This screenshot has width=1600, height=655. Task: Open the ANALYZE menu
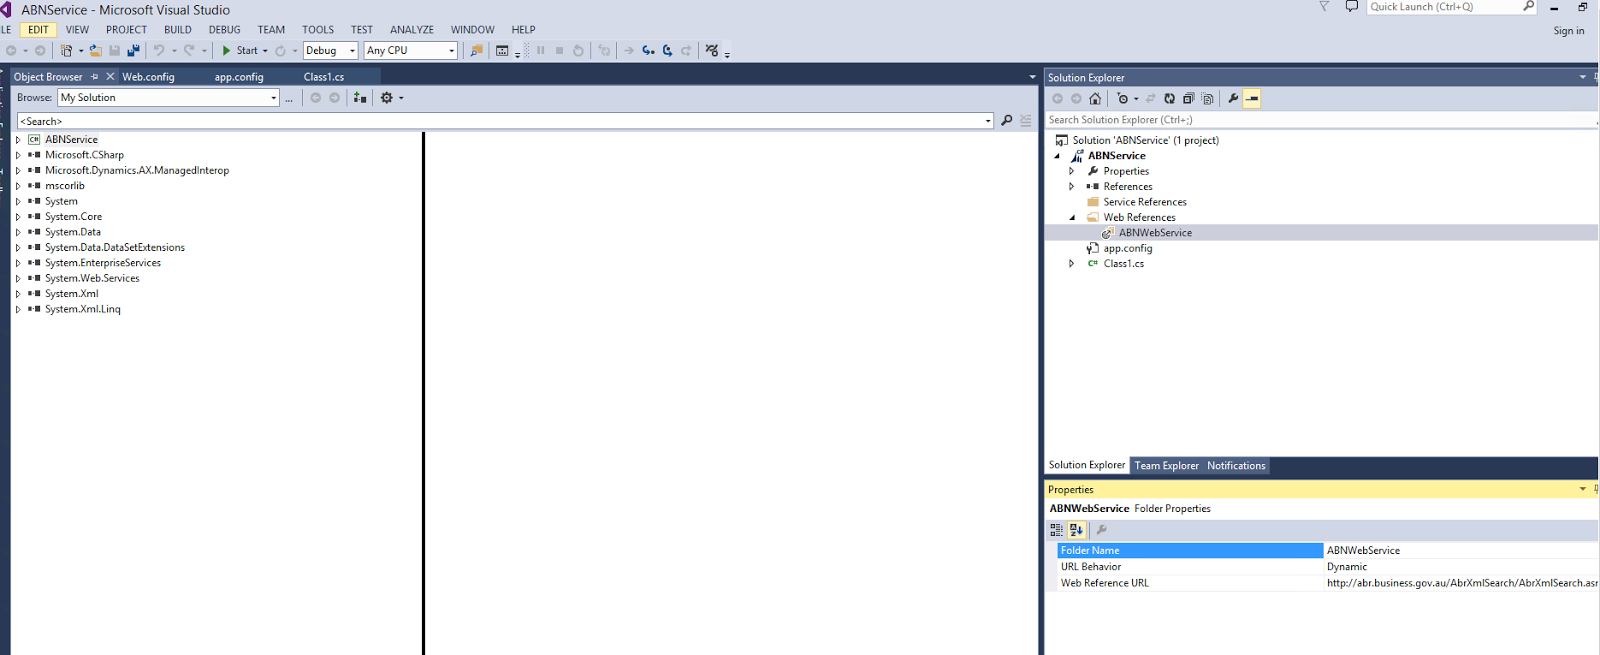point(412,30)
